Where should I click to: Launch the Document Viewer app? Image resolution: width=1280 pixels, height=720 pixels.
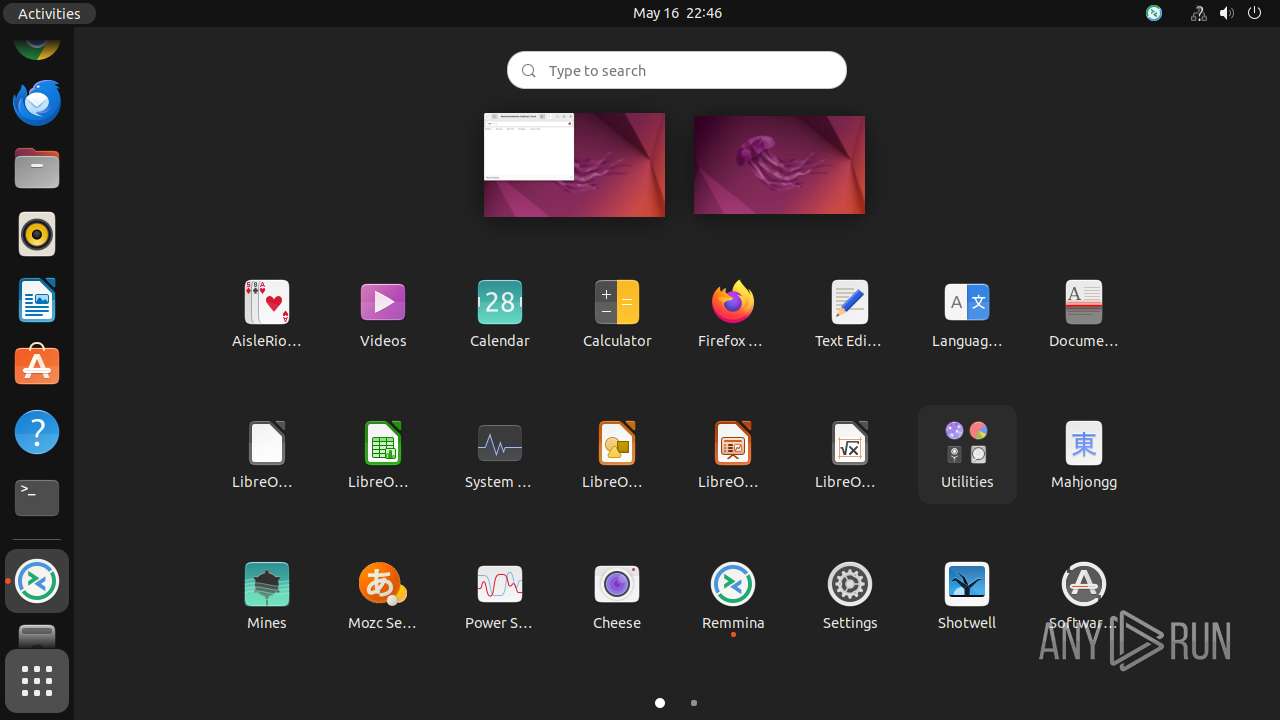pos(1084,313)
